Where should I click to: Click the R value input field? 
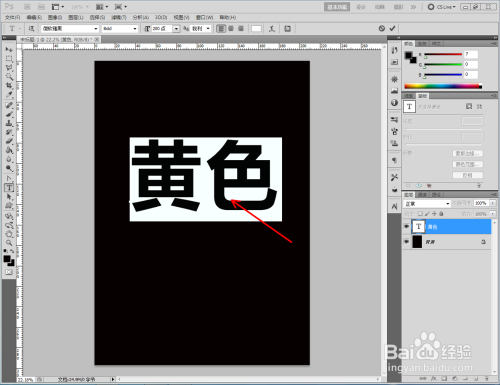pos(471,54)
